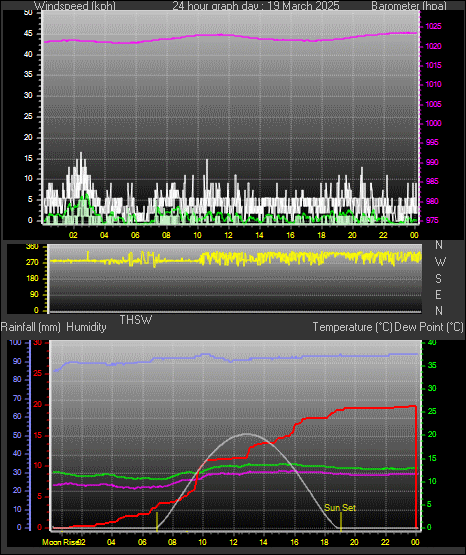Select the 1020 barometer axis value
This screenshot has width=466, height=555.
click(433, 46)
